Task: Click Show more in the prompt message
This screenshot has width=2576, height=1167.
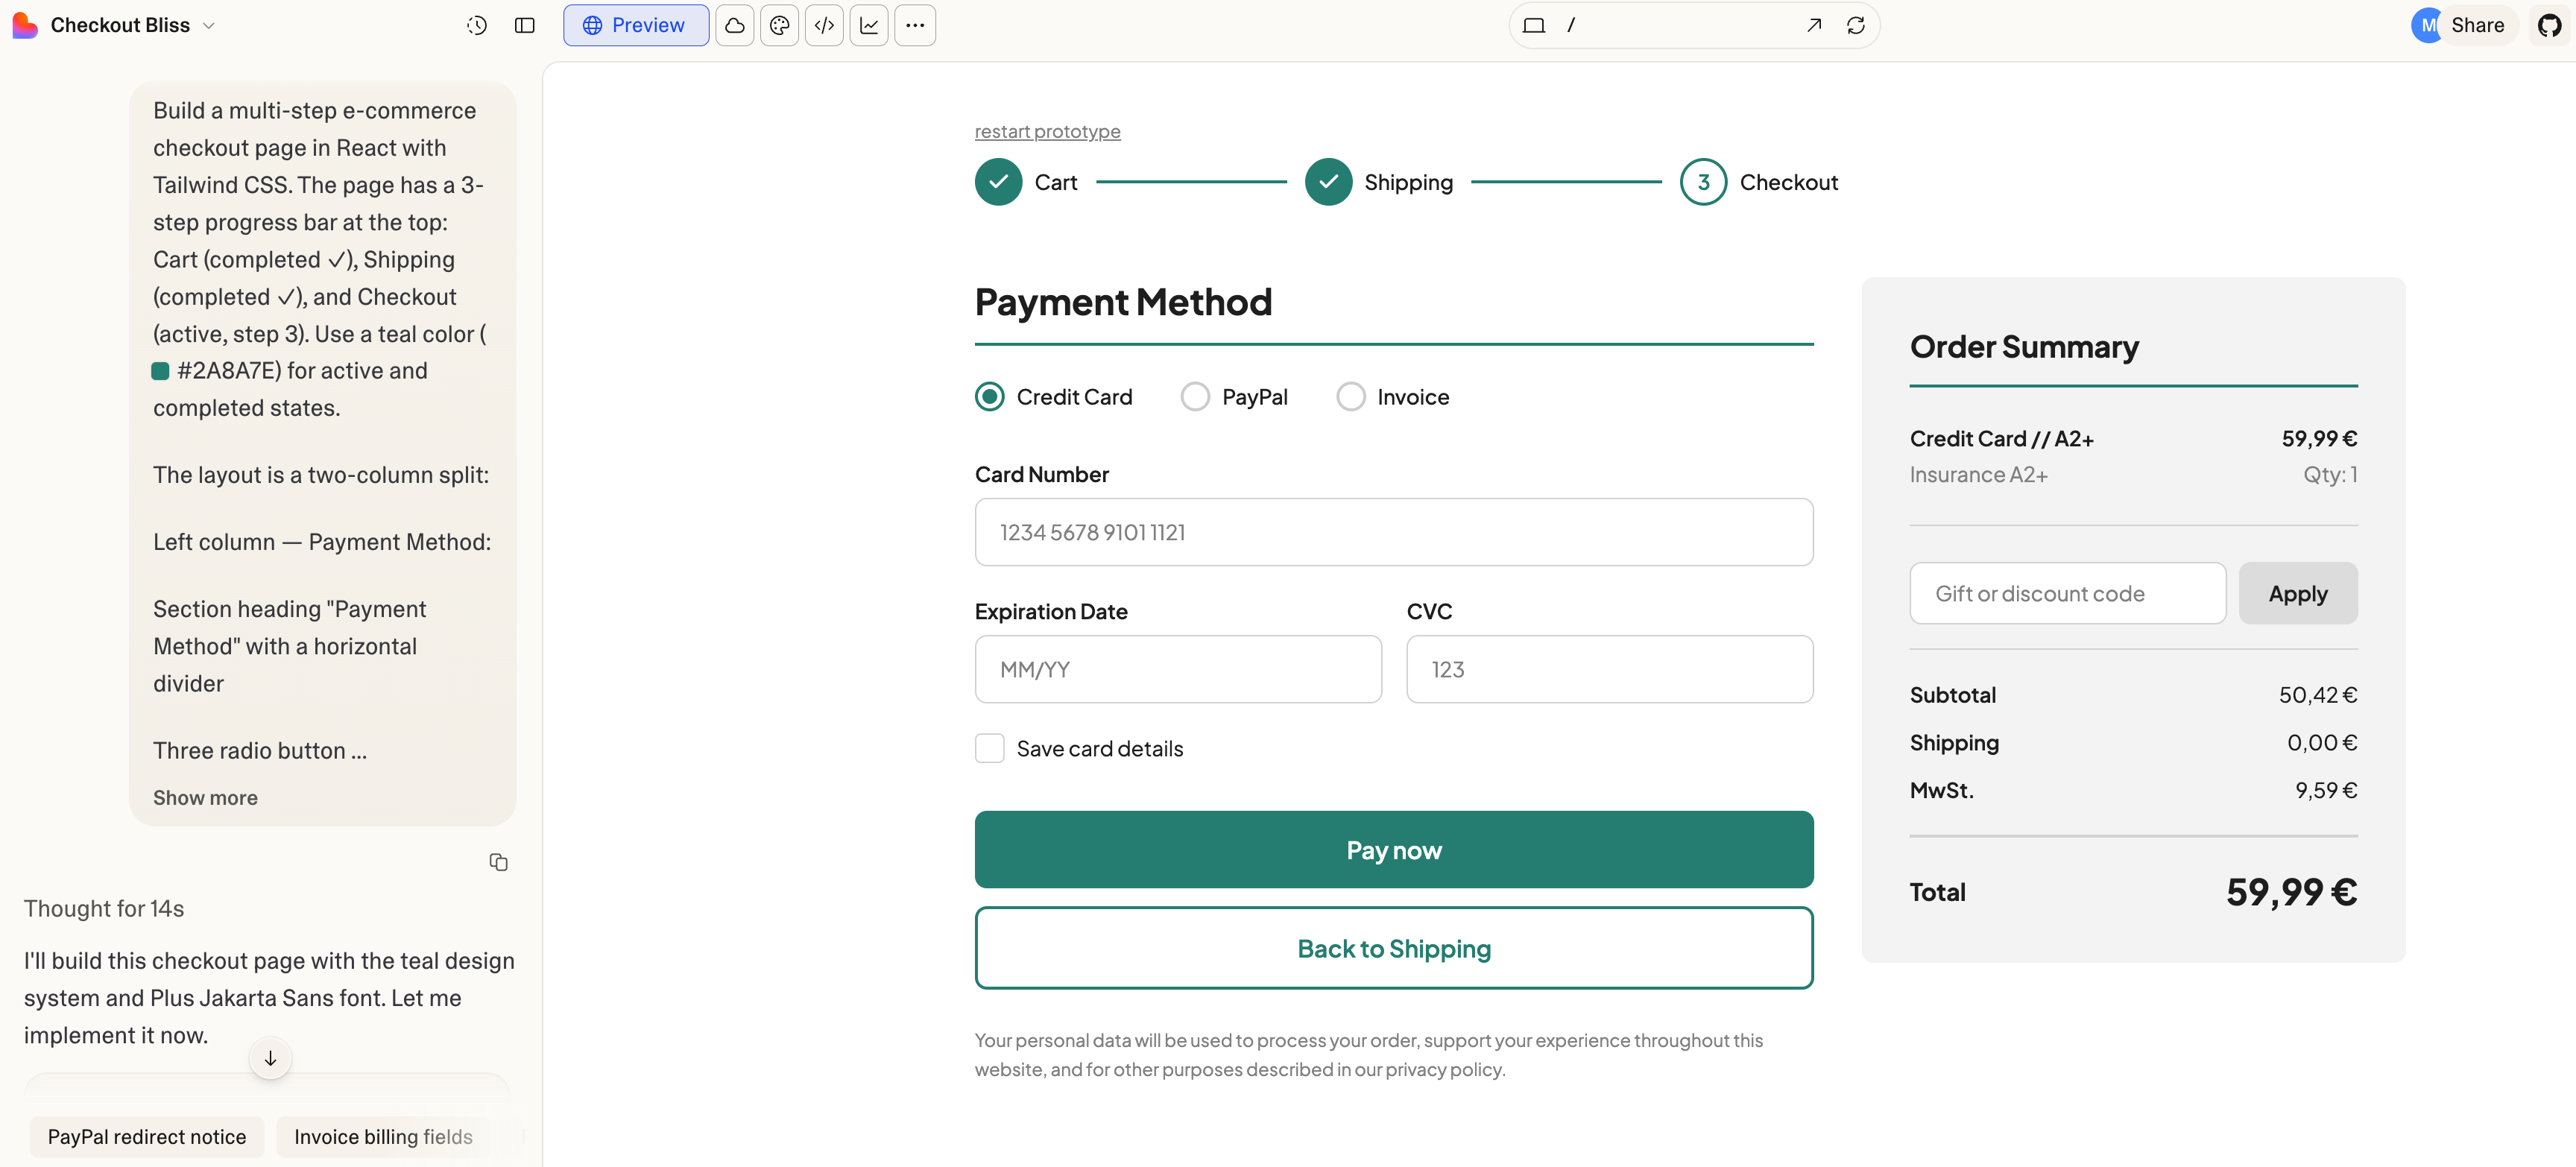Action: point(205,797)
